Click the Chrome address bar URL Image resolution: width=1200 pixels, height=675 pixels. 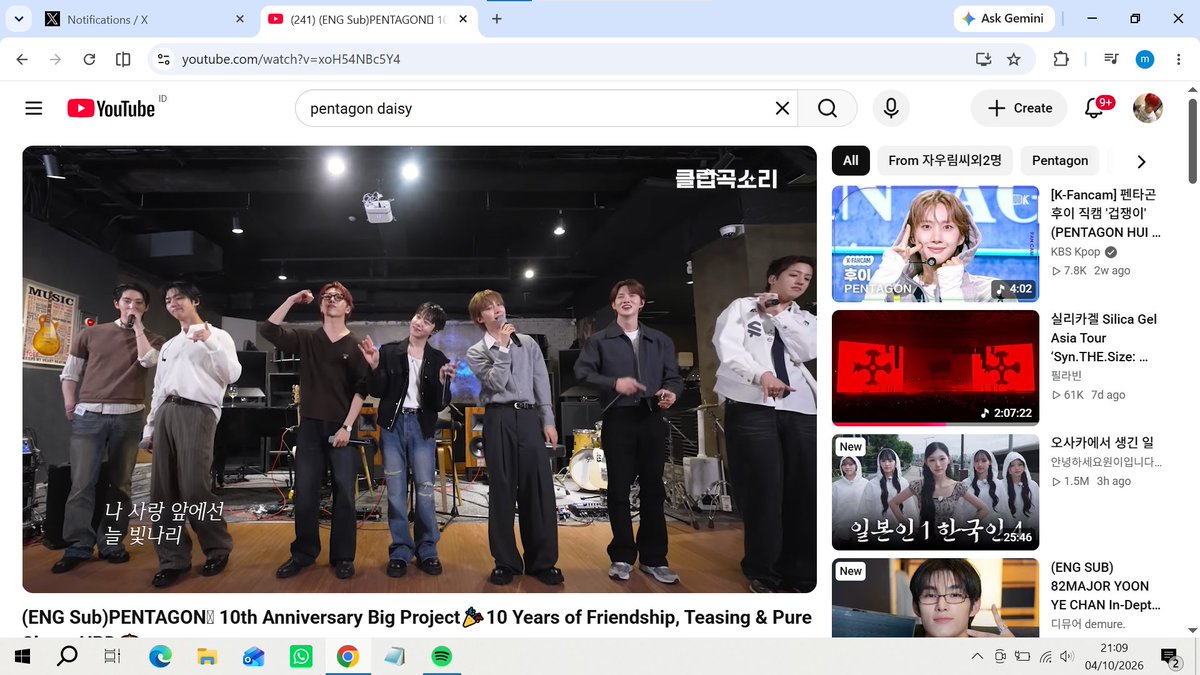click(x=291, y=59)
